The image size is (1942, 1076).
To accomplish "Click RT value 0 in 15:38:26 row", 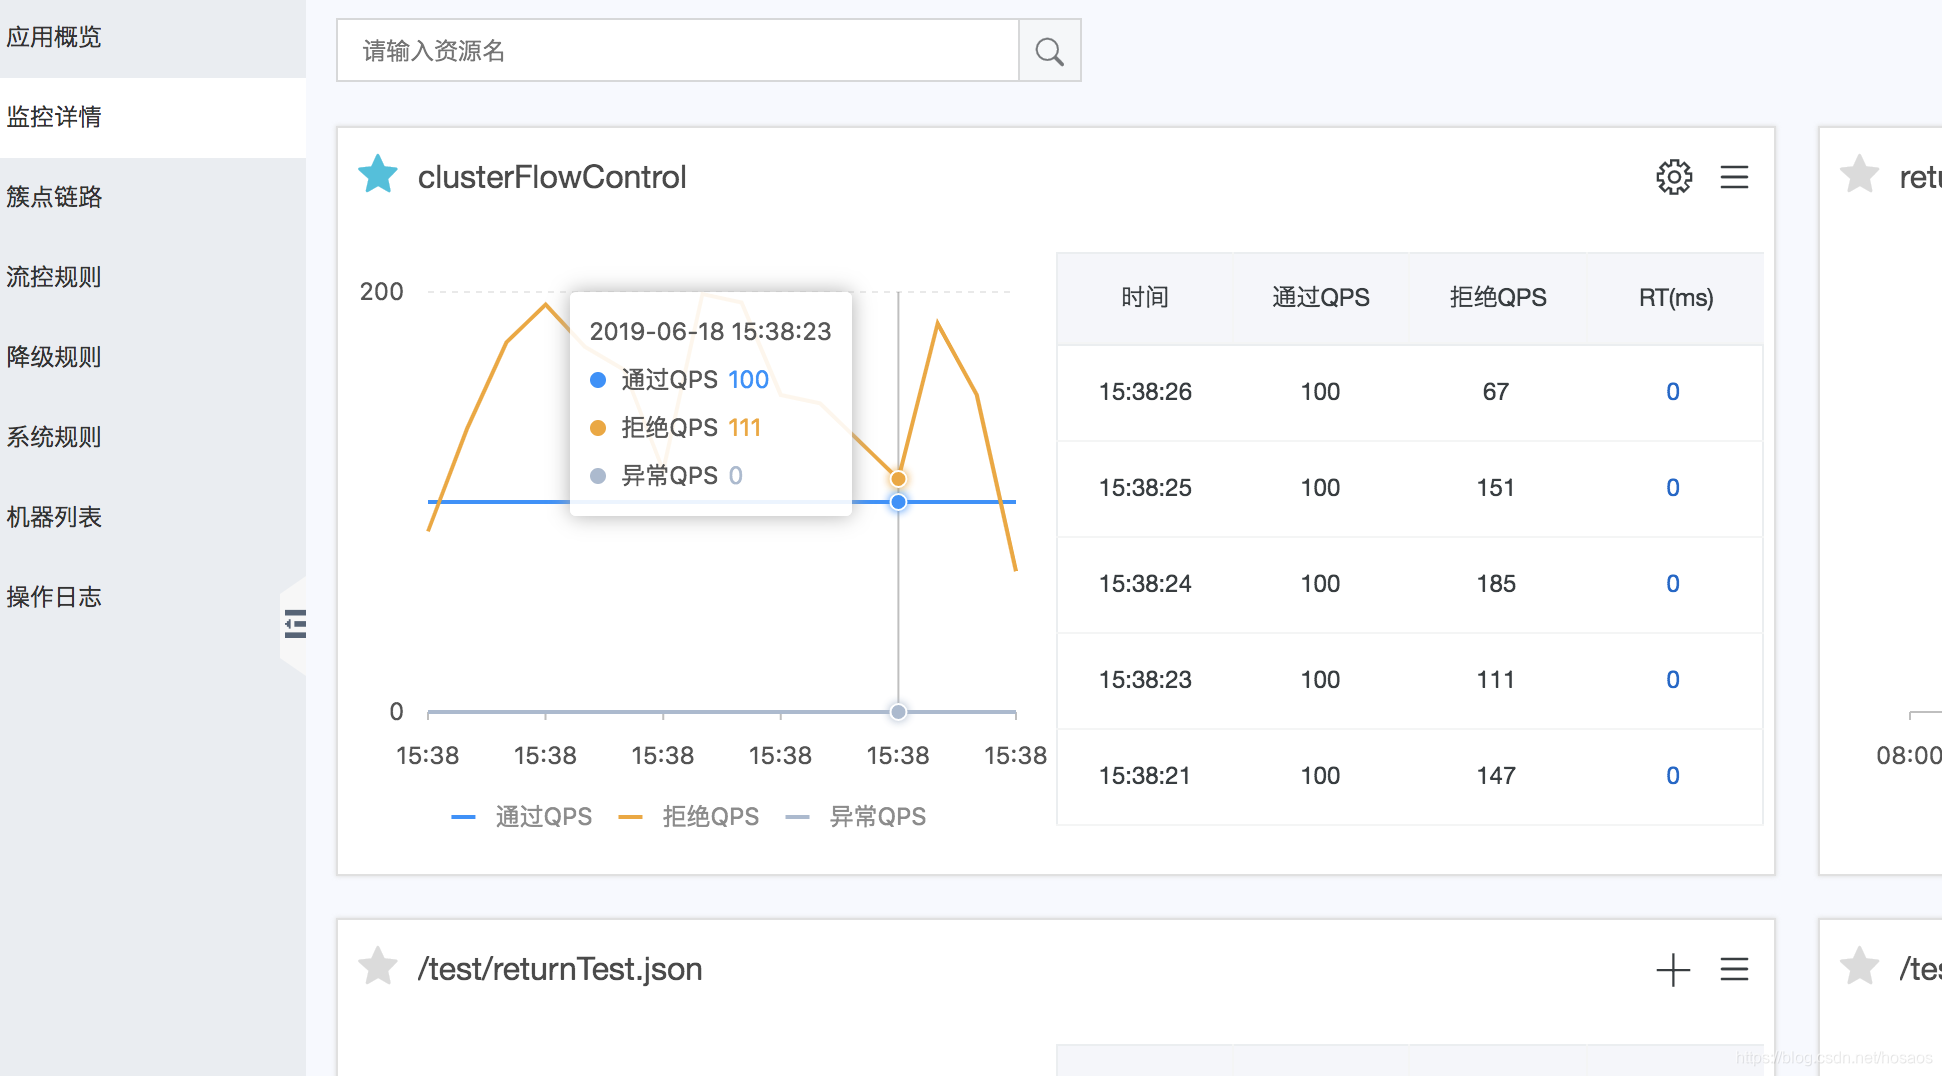I will 1673,392.
